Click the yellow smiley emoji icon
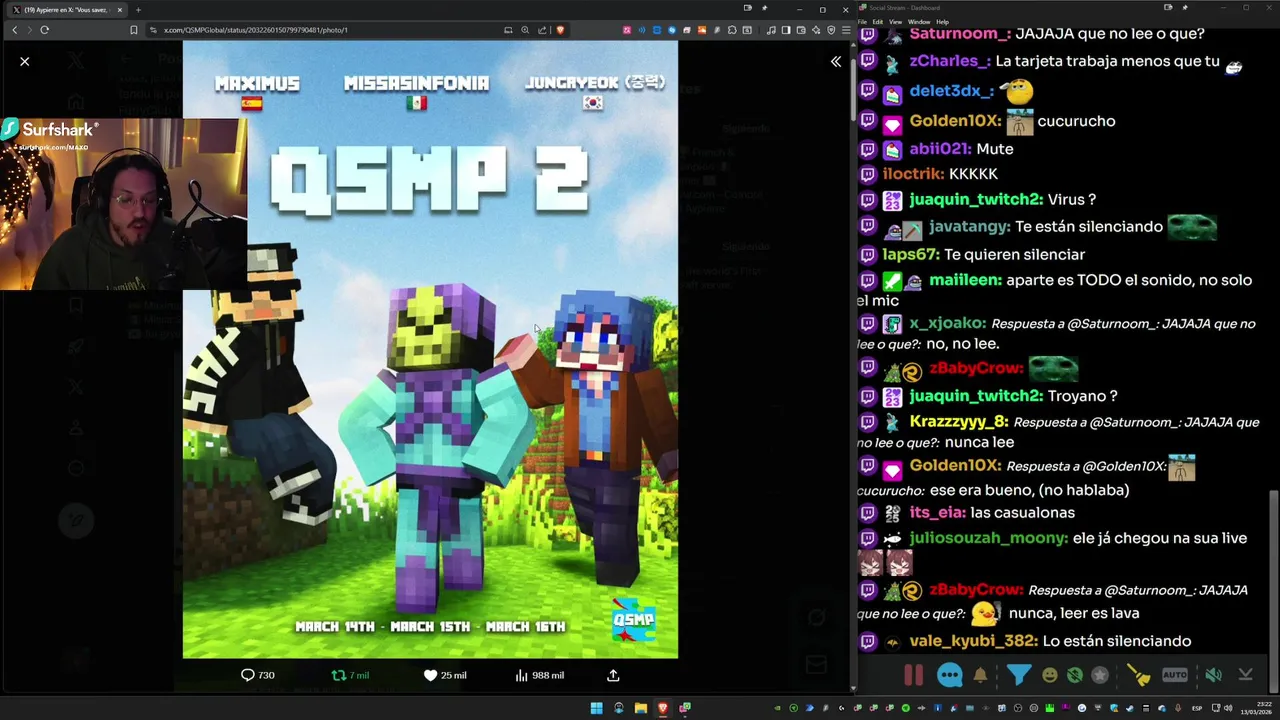The height and width of the screenshot is (720, 1280). 1049,675
